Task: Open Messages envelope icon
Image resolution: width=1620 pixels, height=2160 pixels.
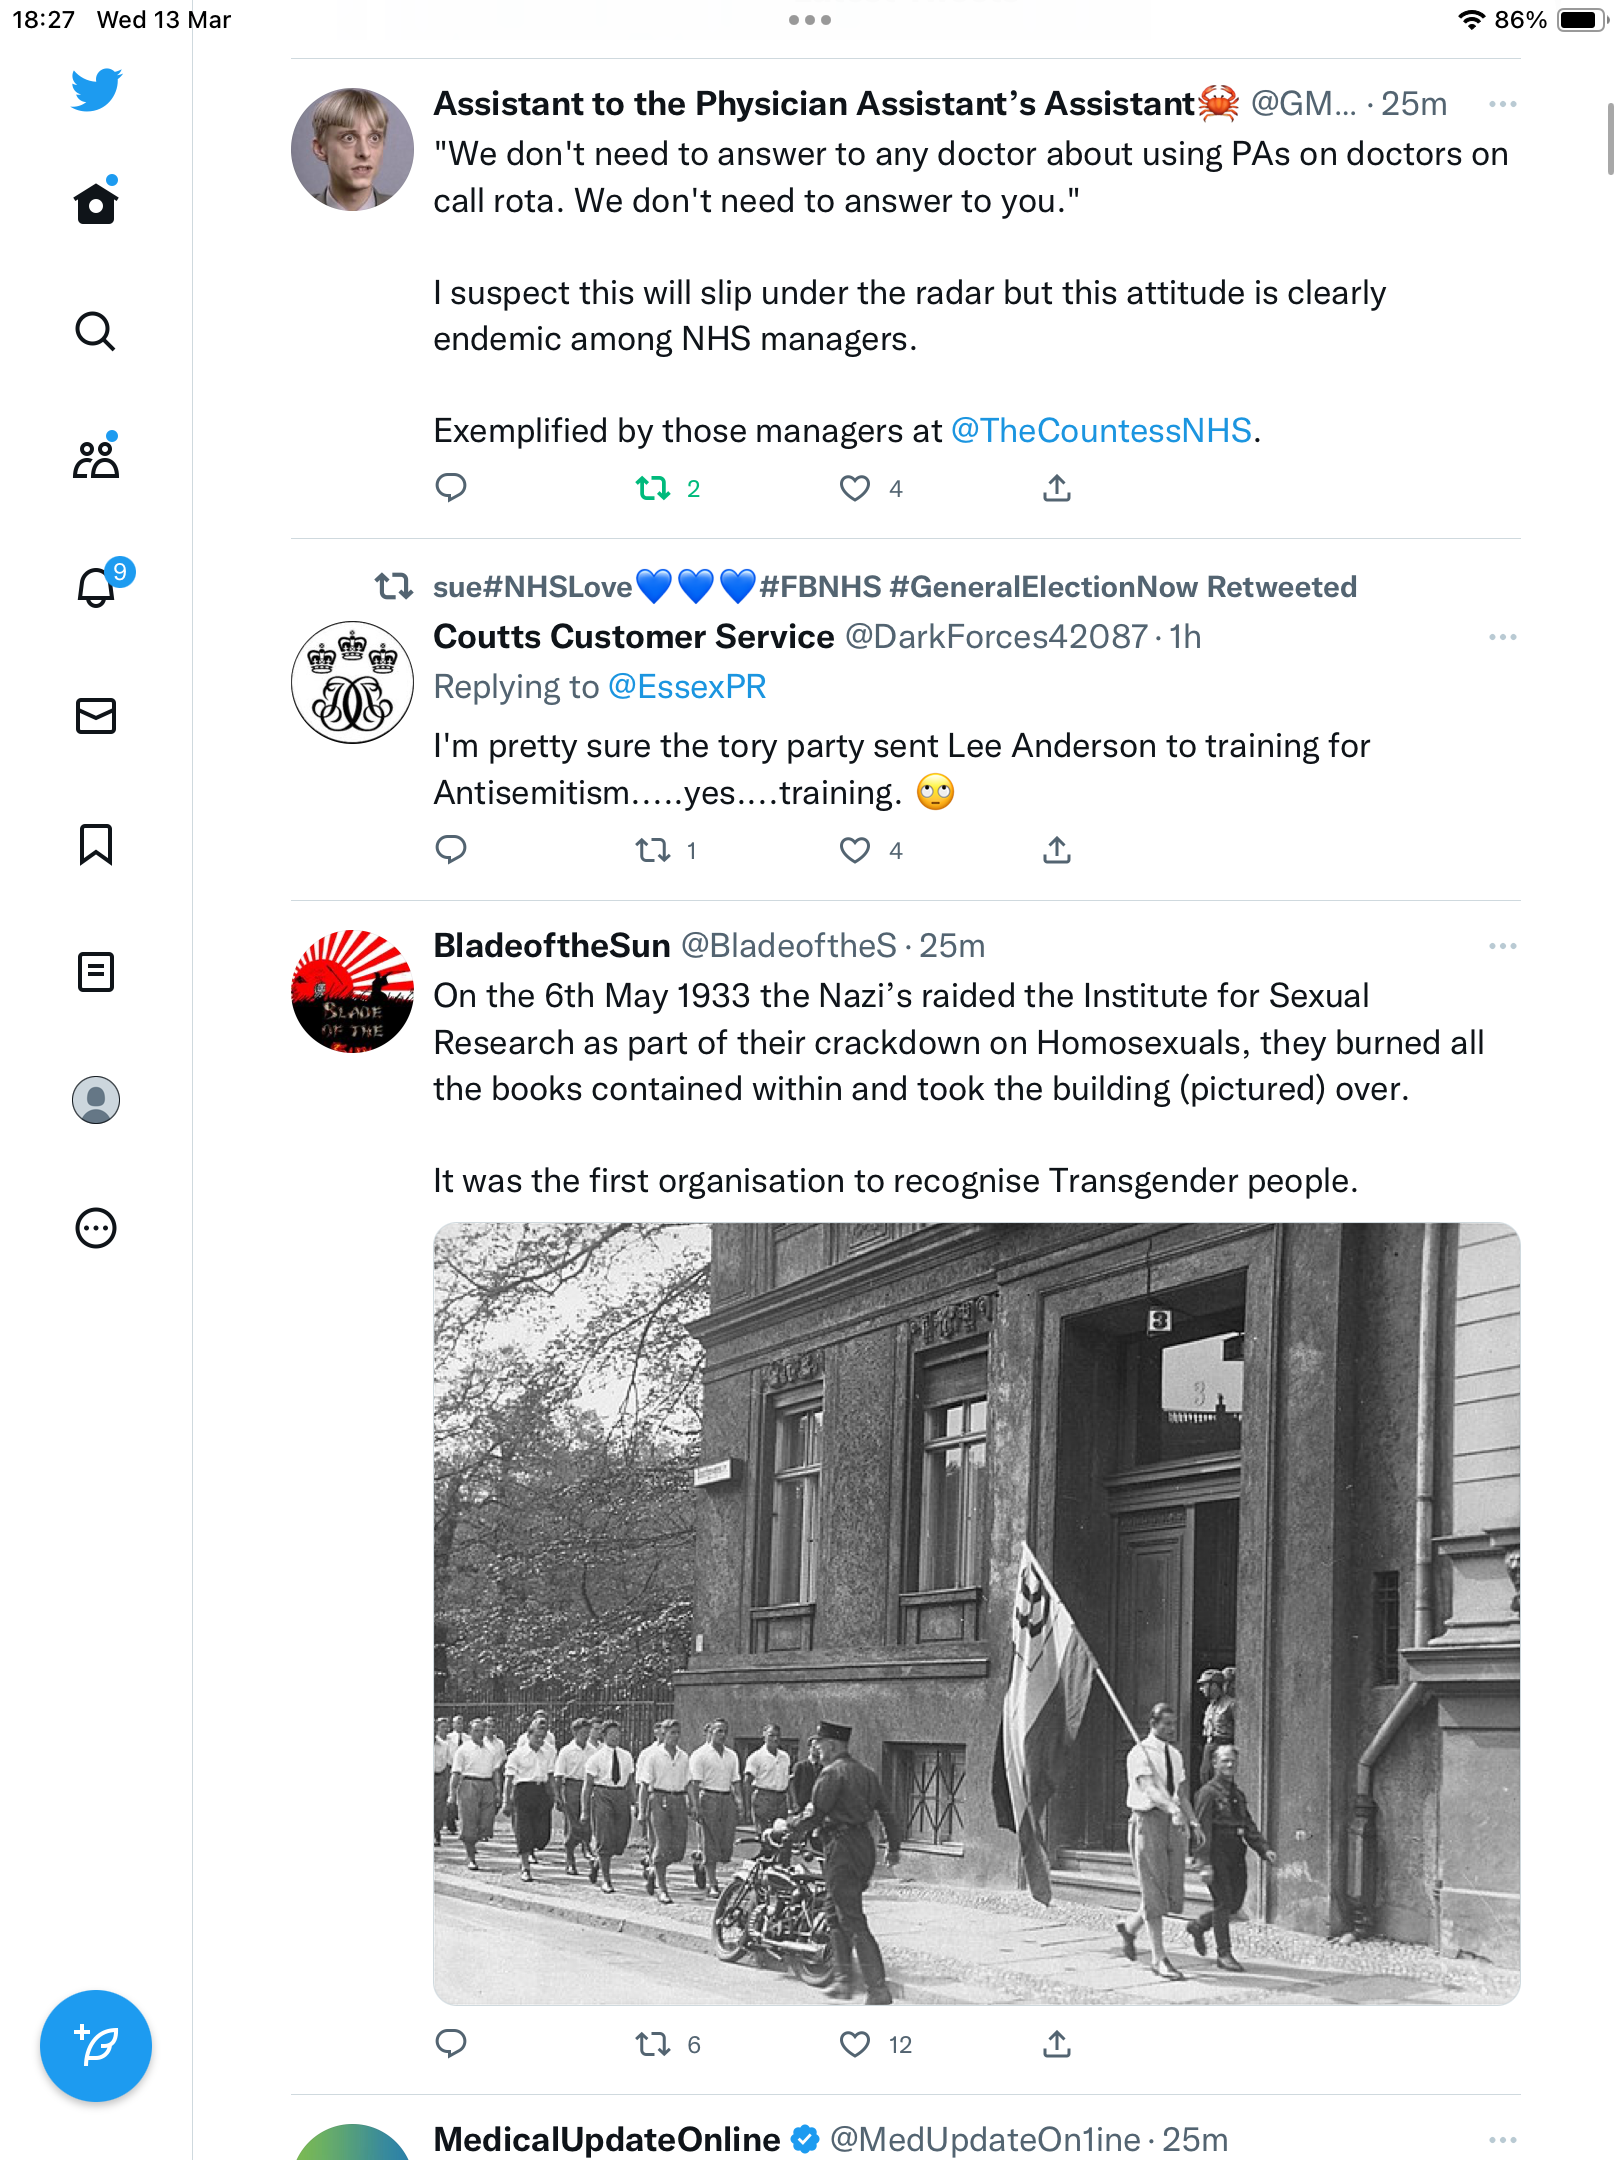Action: tap(96, 716)
